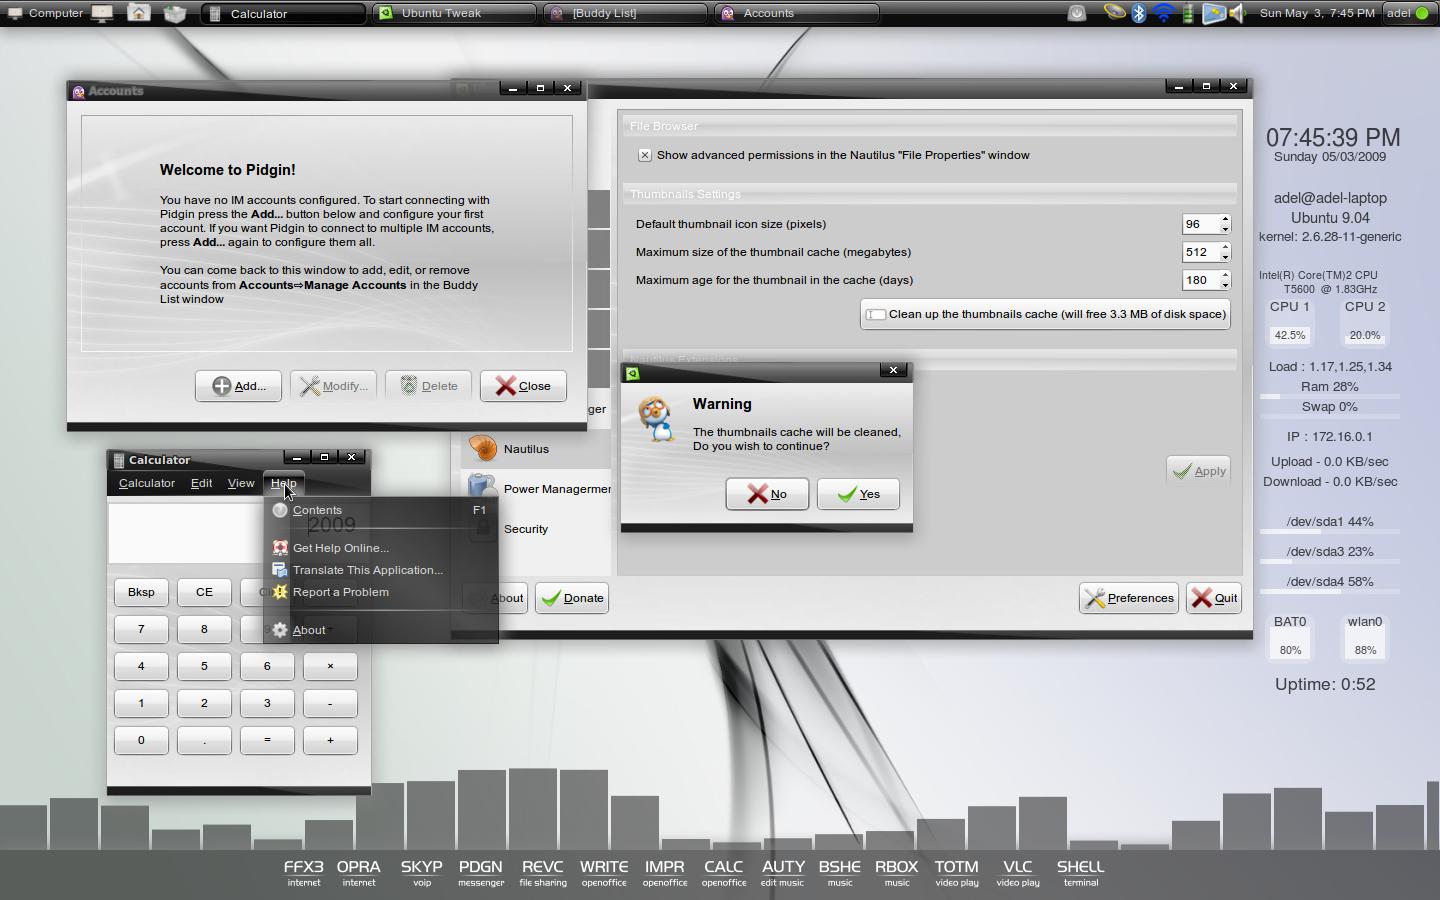This screenshot has width=1440, height=900.
Task: Increase maximum thumbnail age spinner
Action: tap(1225, 275)
